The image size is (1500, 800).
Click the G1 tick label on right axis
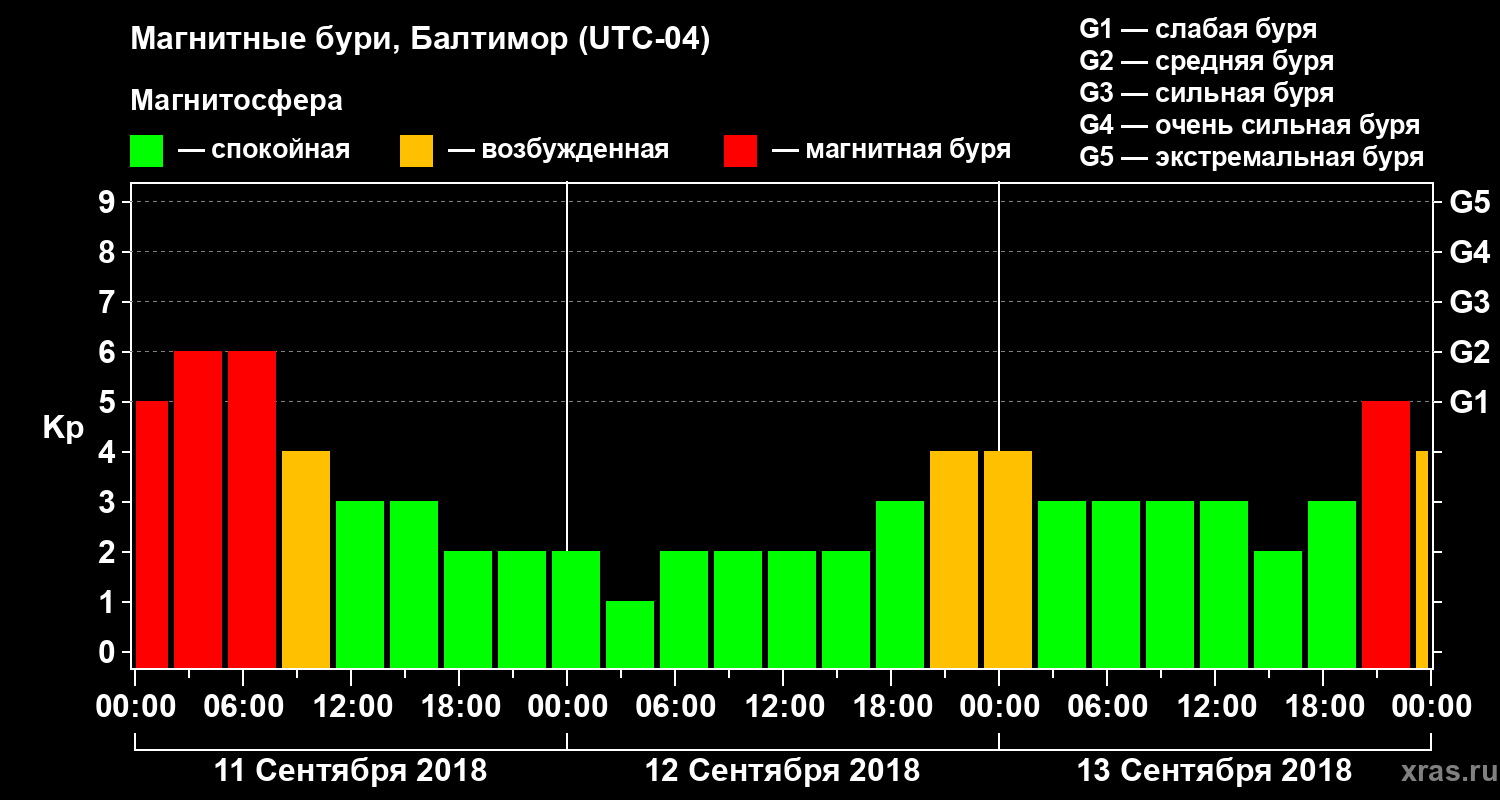pyautogui.click(x=1470, y=402)
